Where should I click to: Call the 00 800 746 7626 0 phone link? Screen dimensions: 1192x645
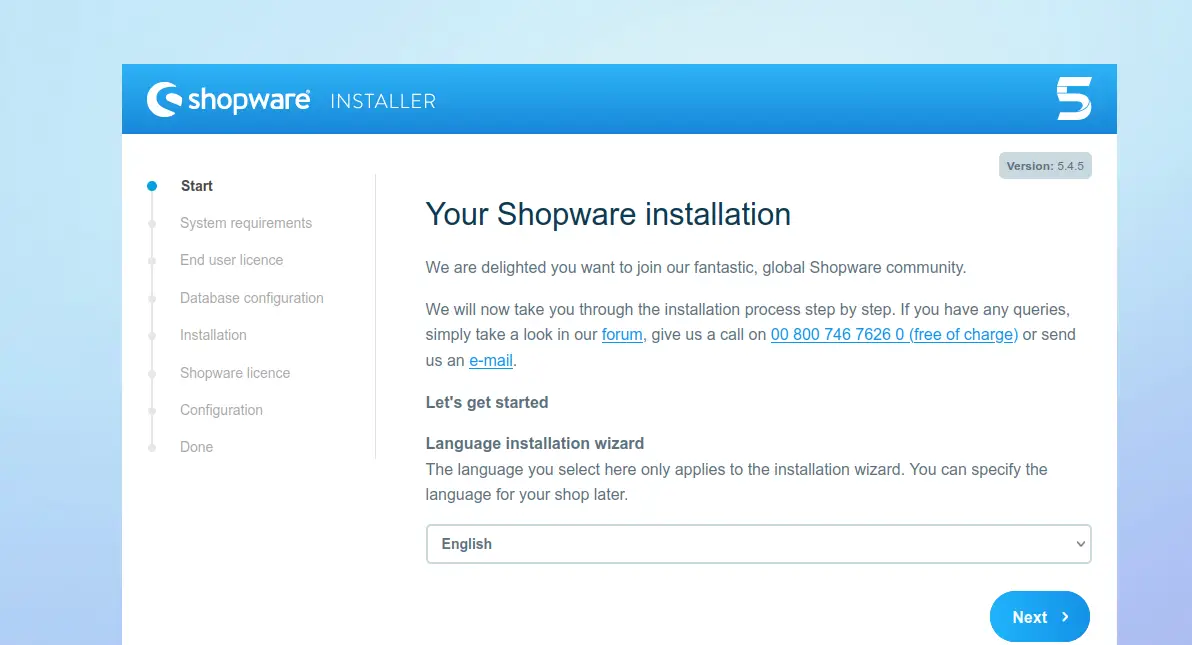pos(894,335)
